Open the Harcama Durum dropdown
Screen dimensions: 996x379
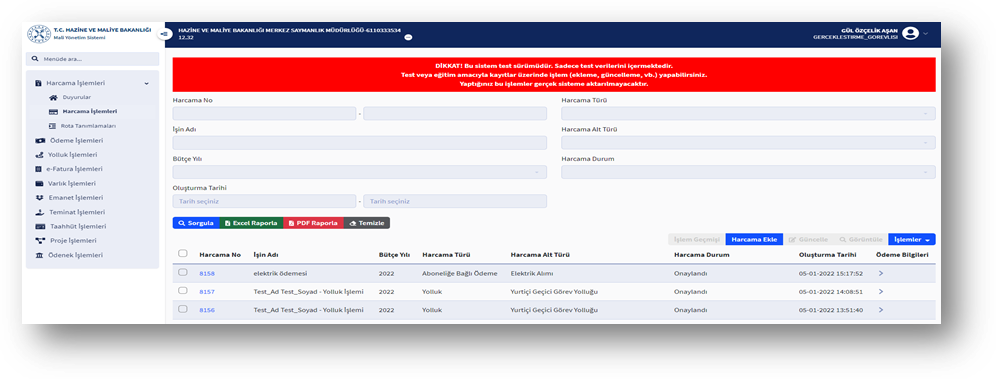tap(748, 172)
